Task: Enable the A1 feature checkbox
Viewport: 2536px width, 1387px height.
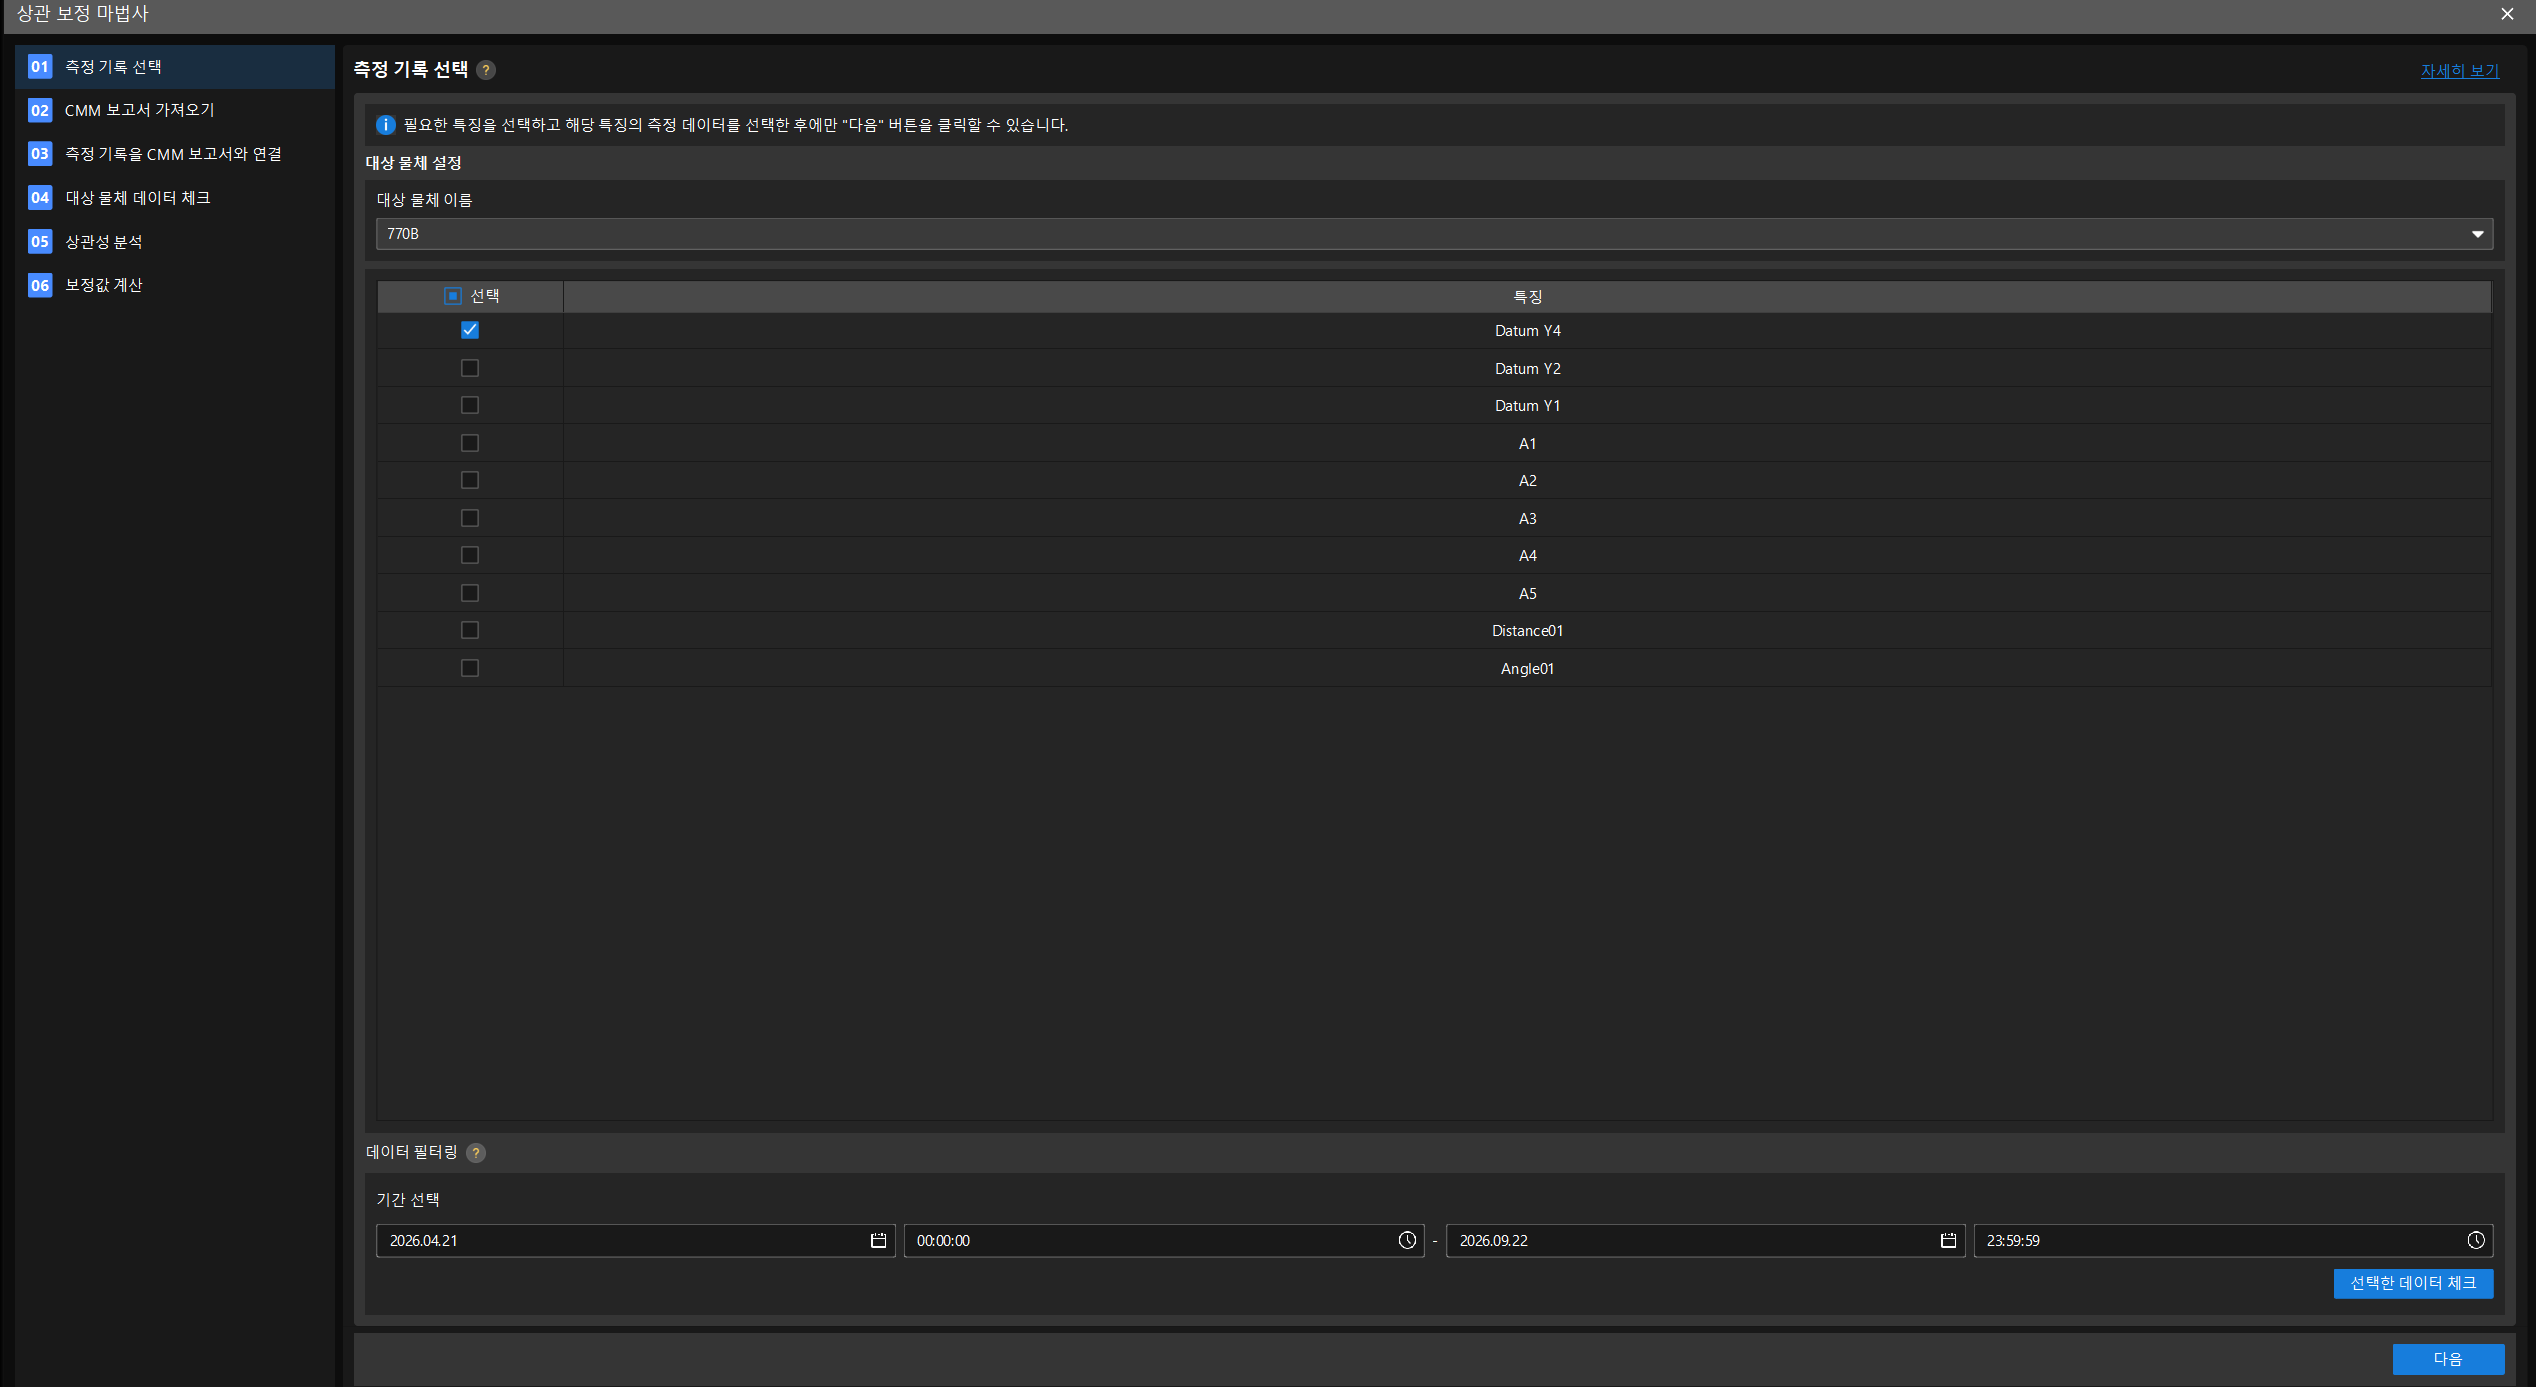Action: 470,443
